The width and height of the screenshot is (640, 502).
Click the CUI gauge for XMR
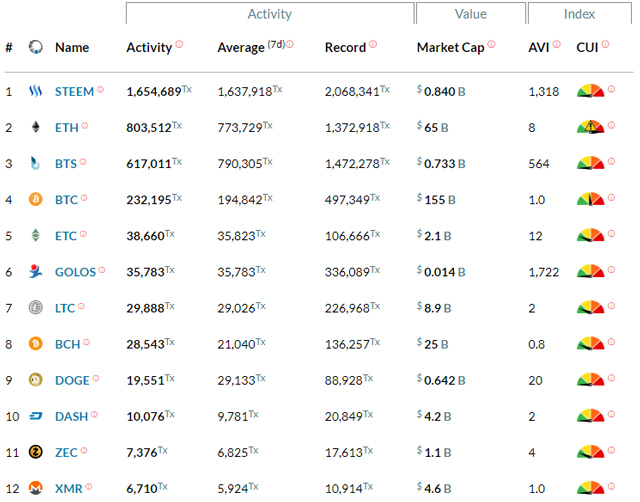[590, 487]
